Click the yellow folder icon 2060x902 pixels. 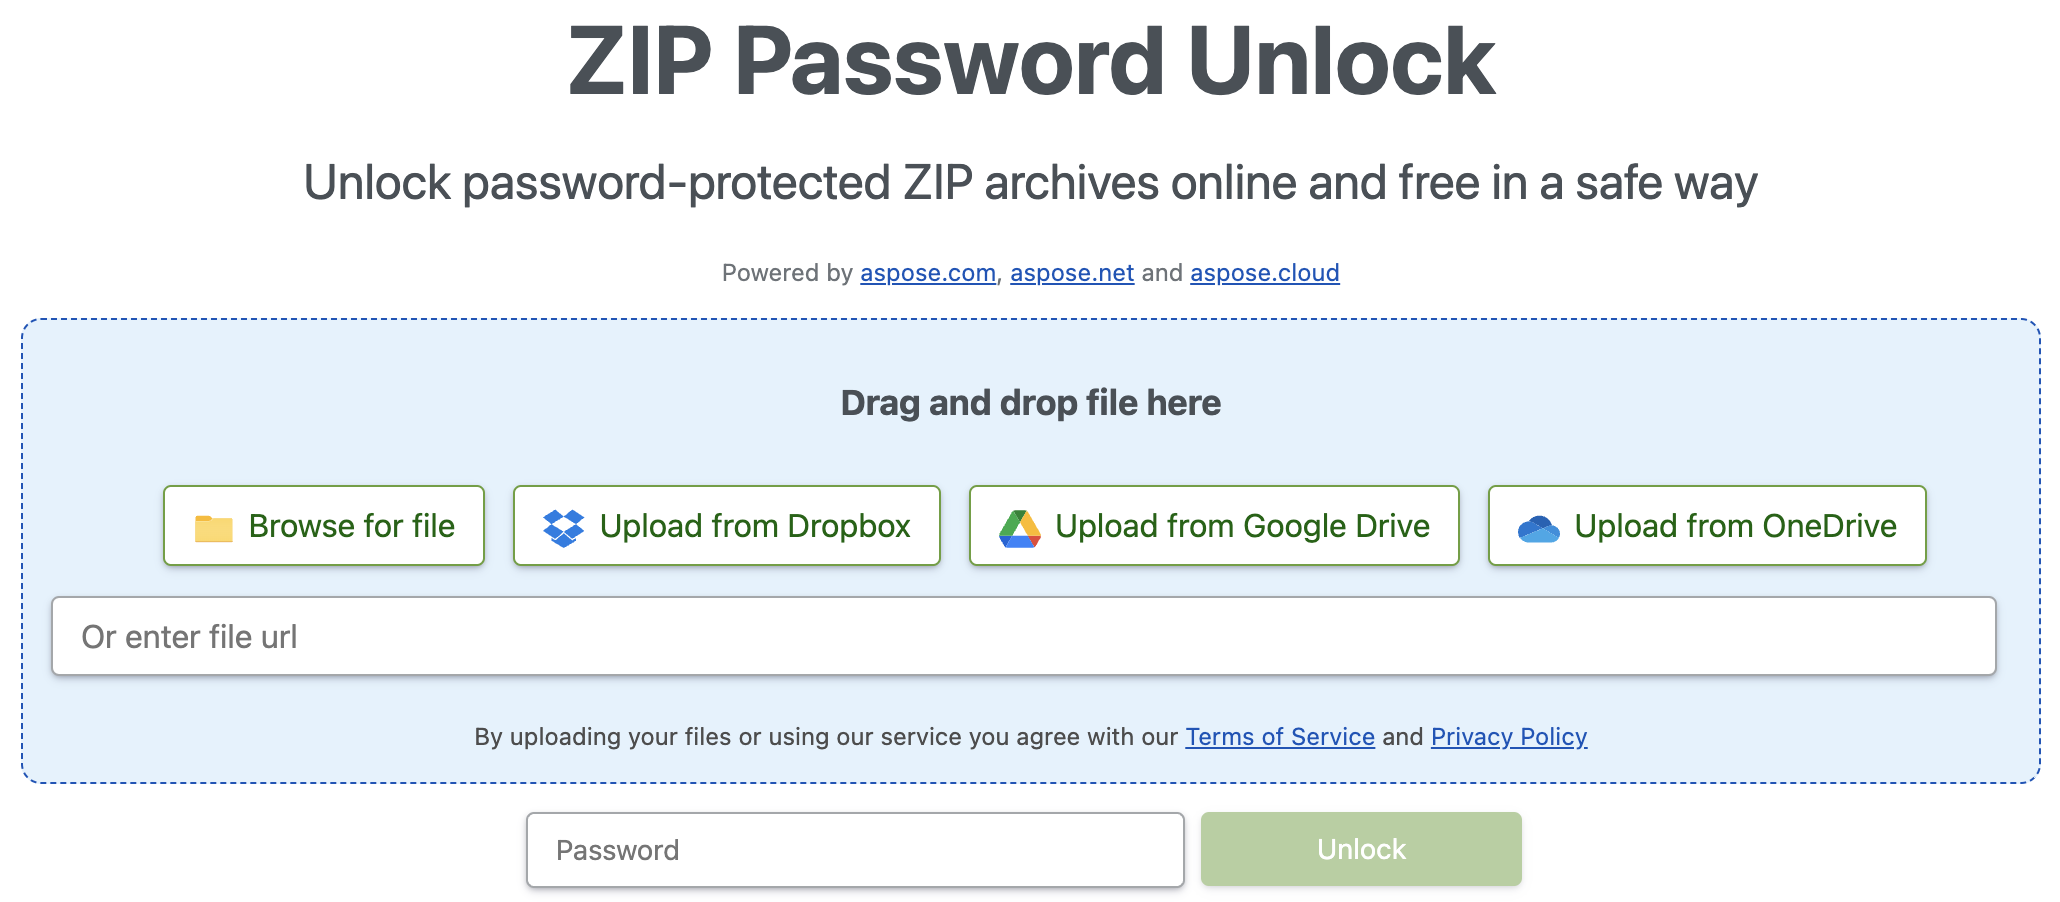coord(213,527)
